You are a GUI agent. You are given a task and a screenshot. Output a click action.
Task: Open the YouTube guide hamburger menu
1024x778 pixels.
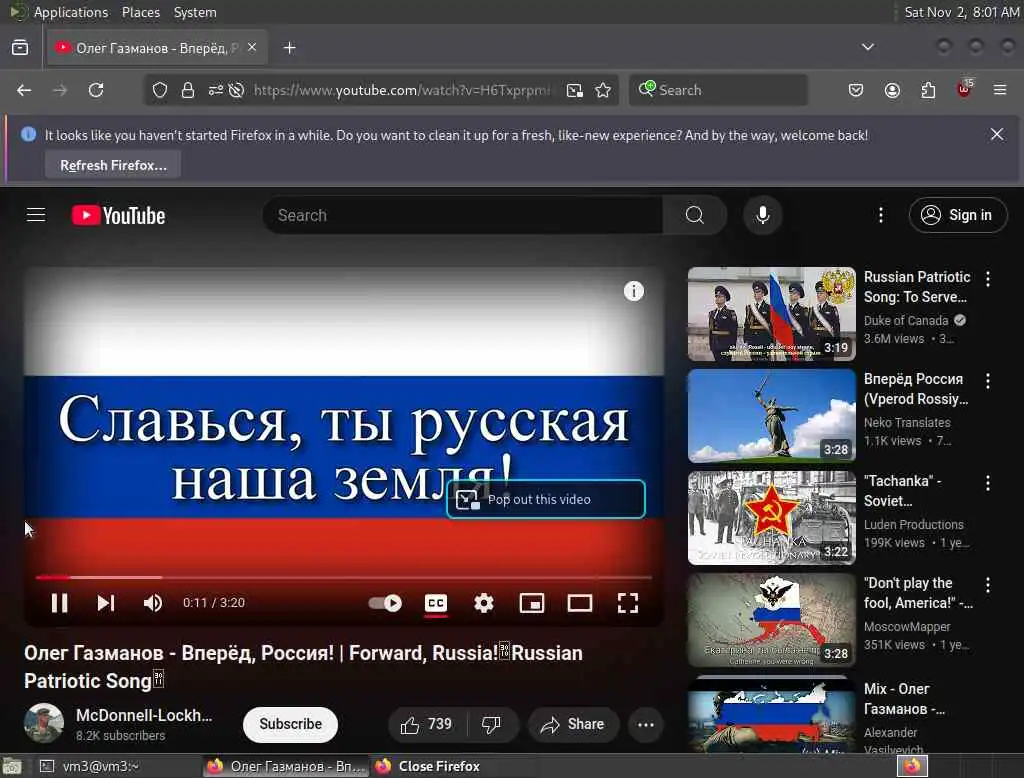tap(36, 215)
